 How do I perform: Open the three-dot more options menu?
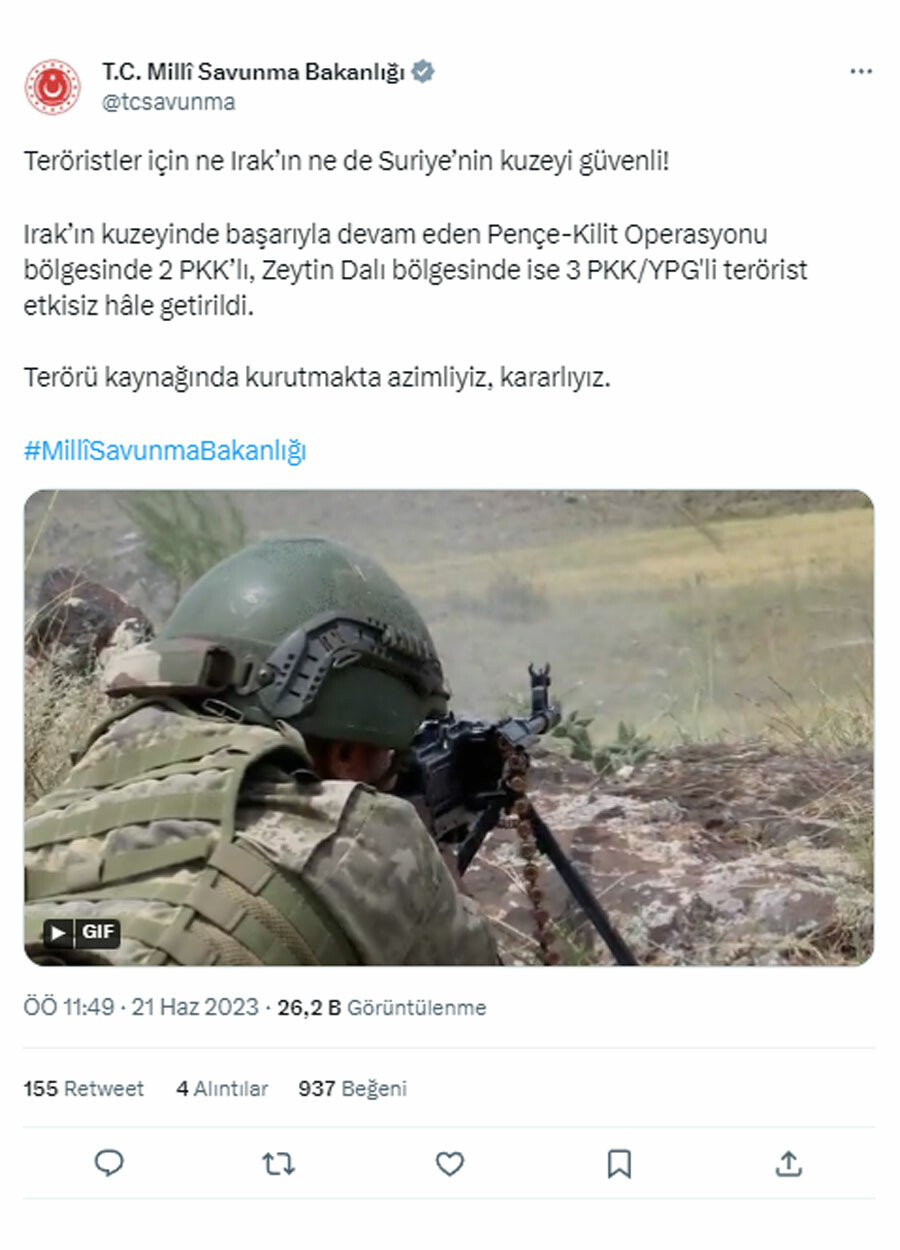point(860,72)
